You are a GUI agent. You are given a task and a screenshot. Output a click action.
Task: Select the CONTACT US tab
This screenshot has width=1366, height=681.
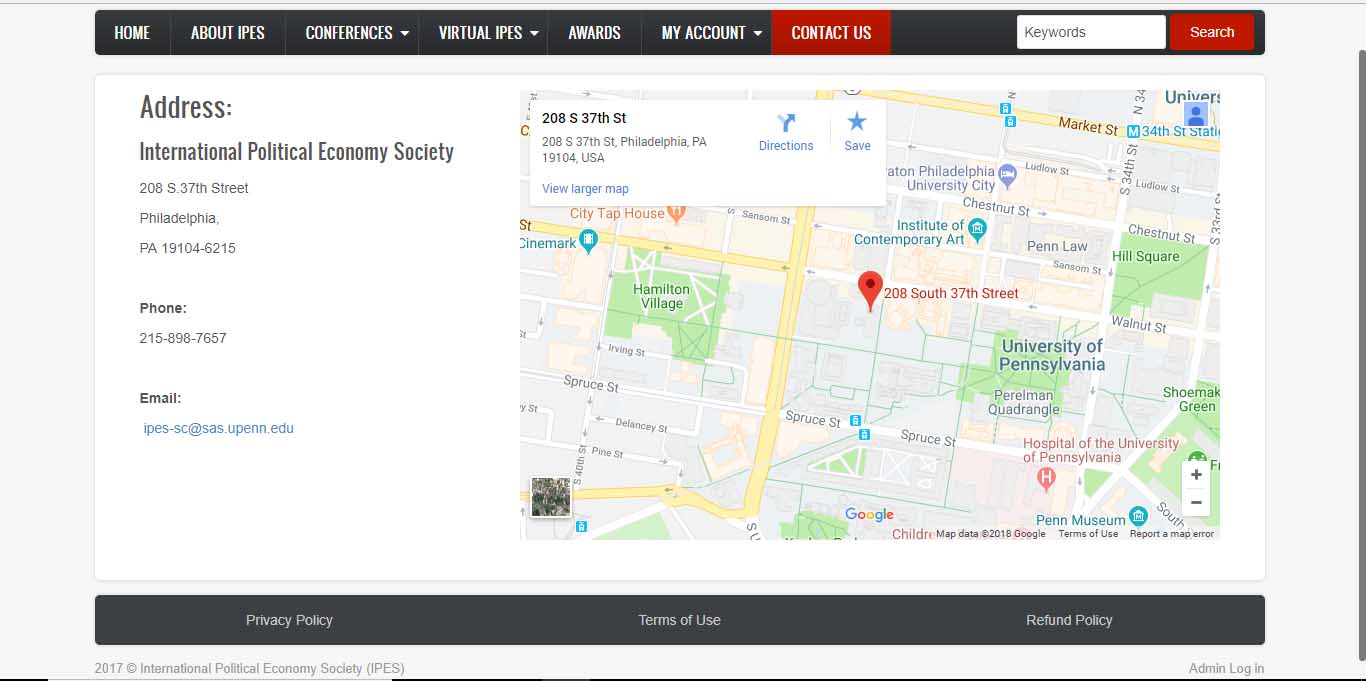click(831, 33)
